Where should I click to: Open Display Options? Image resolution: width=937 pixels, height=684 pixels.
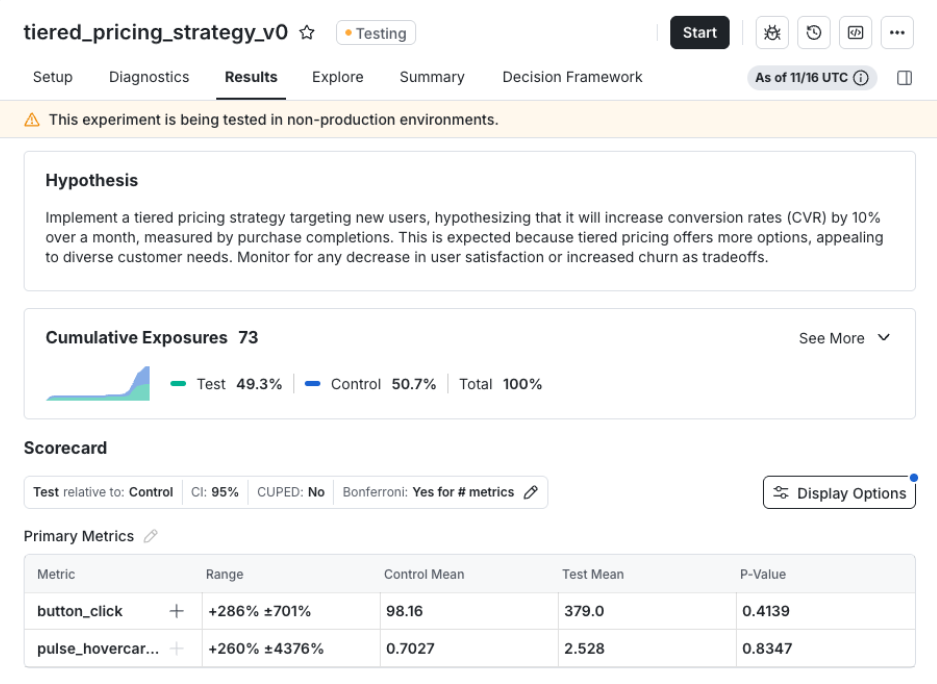[x=839, y=492]
